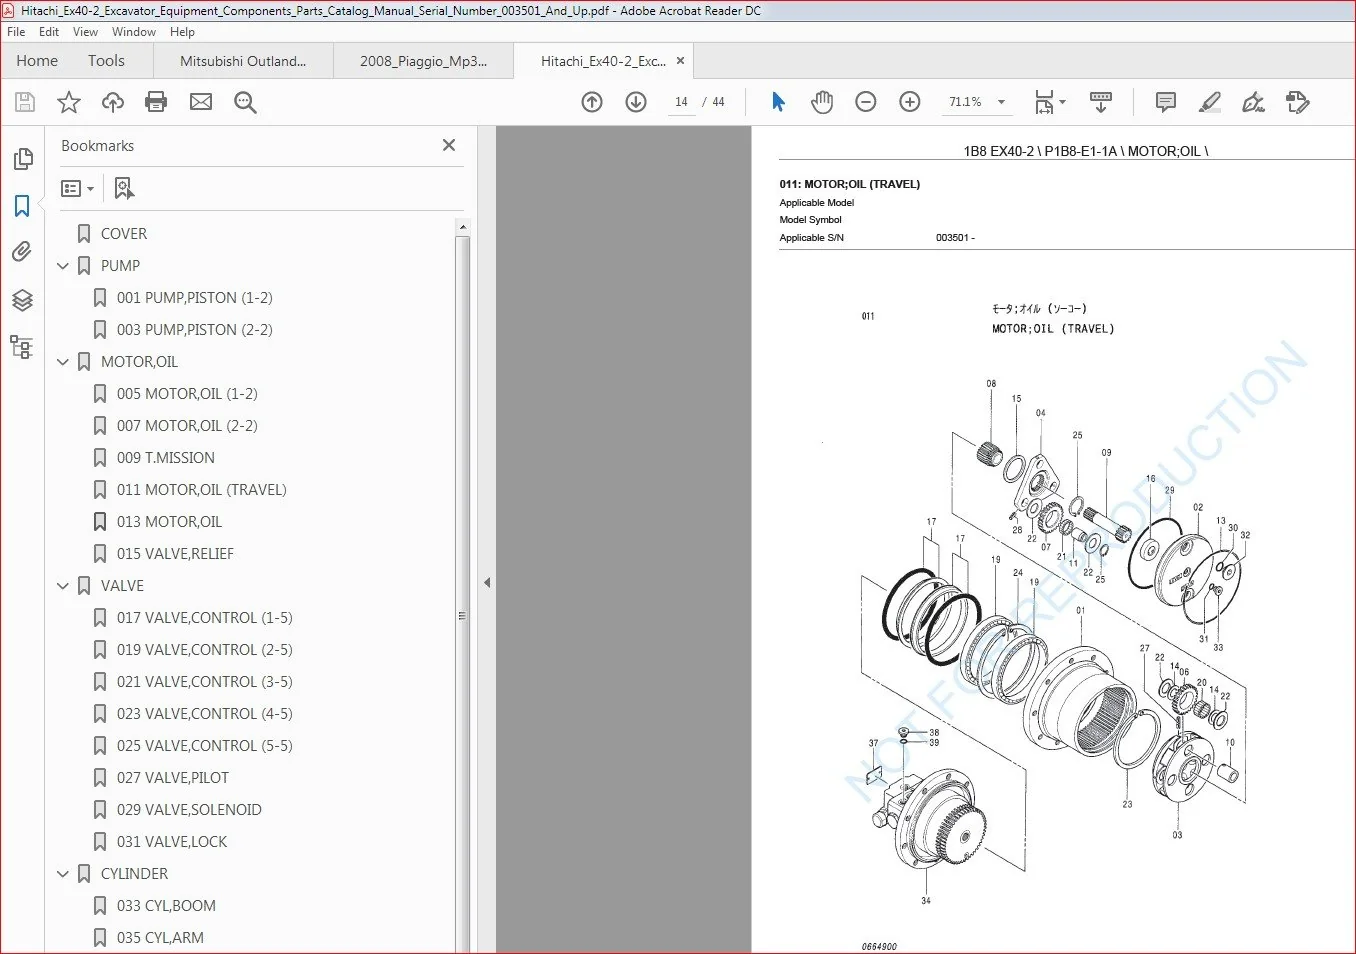The height and width of the screenshot is (954, 1356).
Task: Open the File menu
Action: (16, 32)
